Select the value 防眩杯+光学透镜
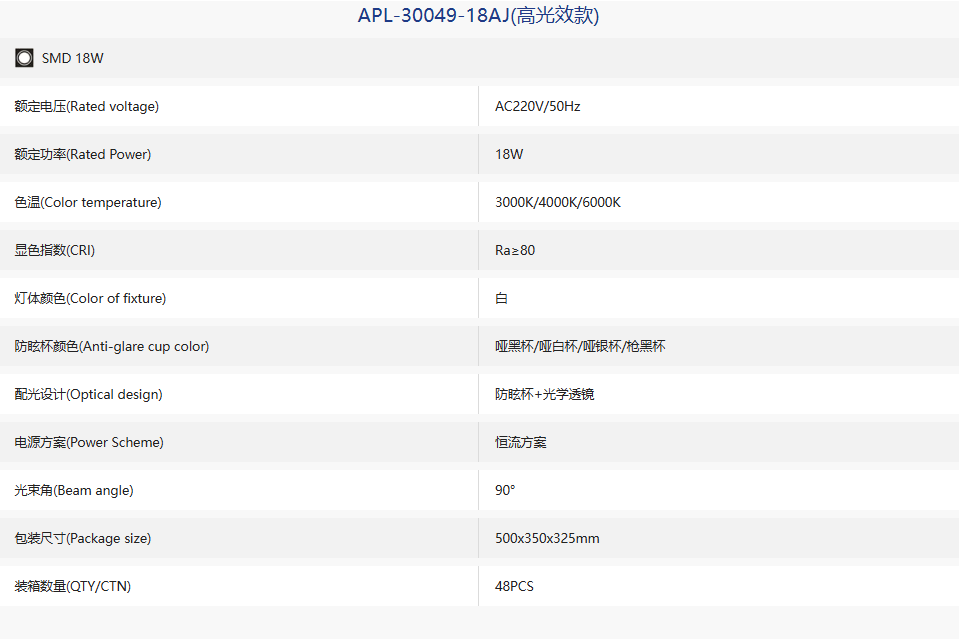 point(544,394)
